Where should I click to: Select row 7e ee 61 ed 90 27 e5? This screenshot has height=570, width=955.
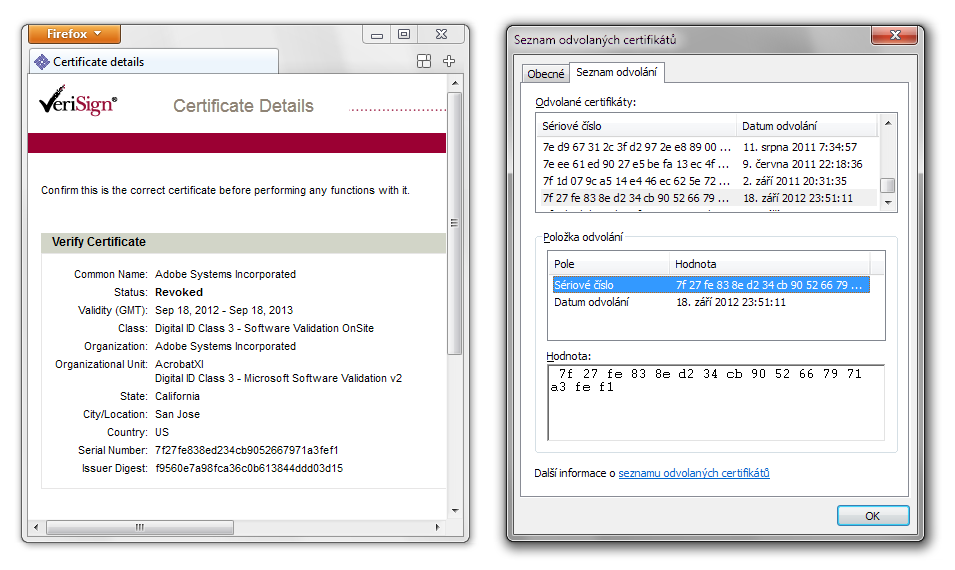[x=707, y=164]
